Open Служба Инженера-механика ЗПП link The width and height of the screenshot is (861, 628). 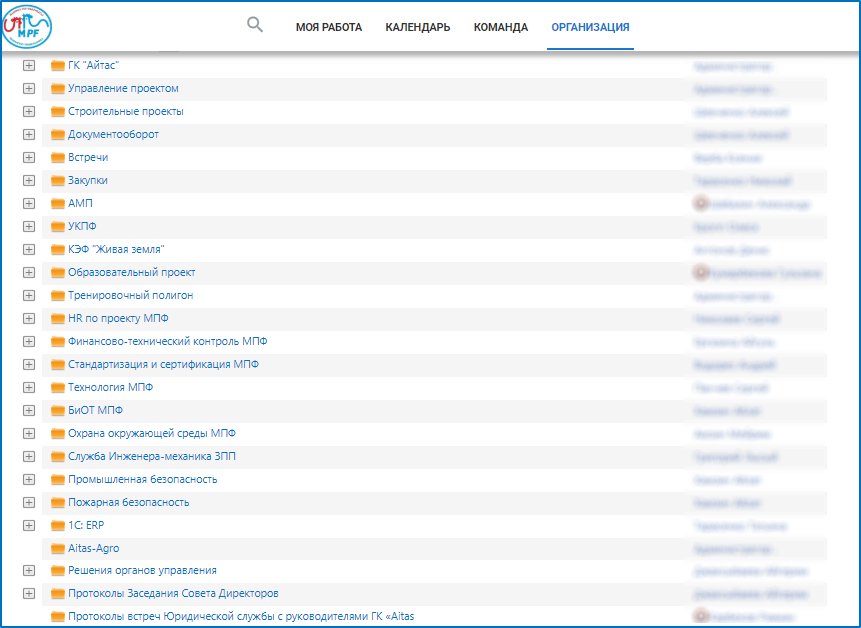pyautogui.click(x=152, y=457)
